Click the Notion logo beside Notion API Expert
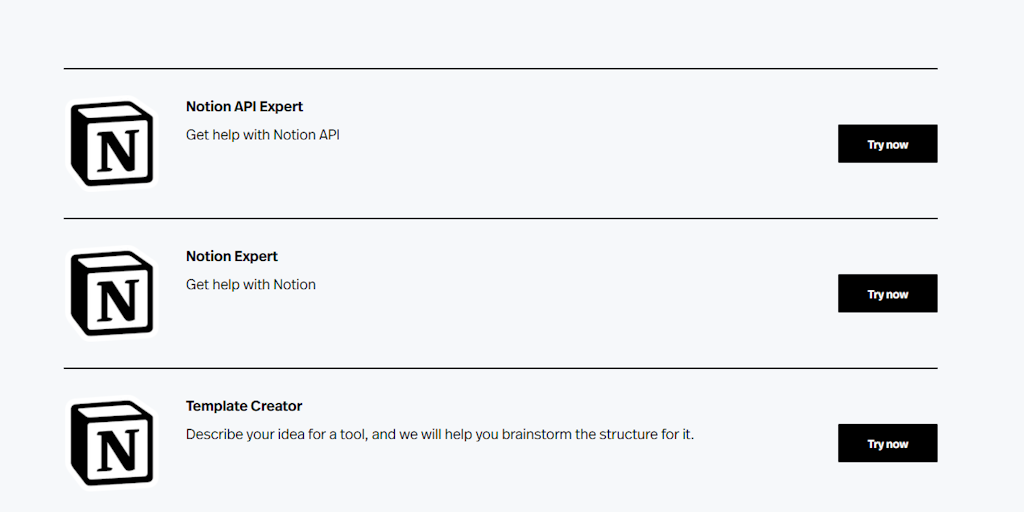This screenshot has height=512, width=1024. pos(112,143)
